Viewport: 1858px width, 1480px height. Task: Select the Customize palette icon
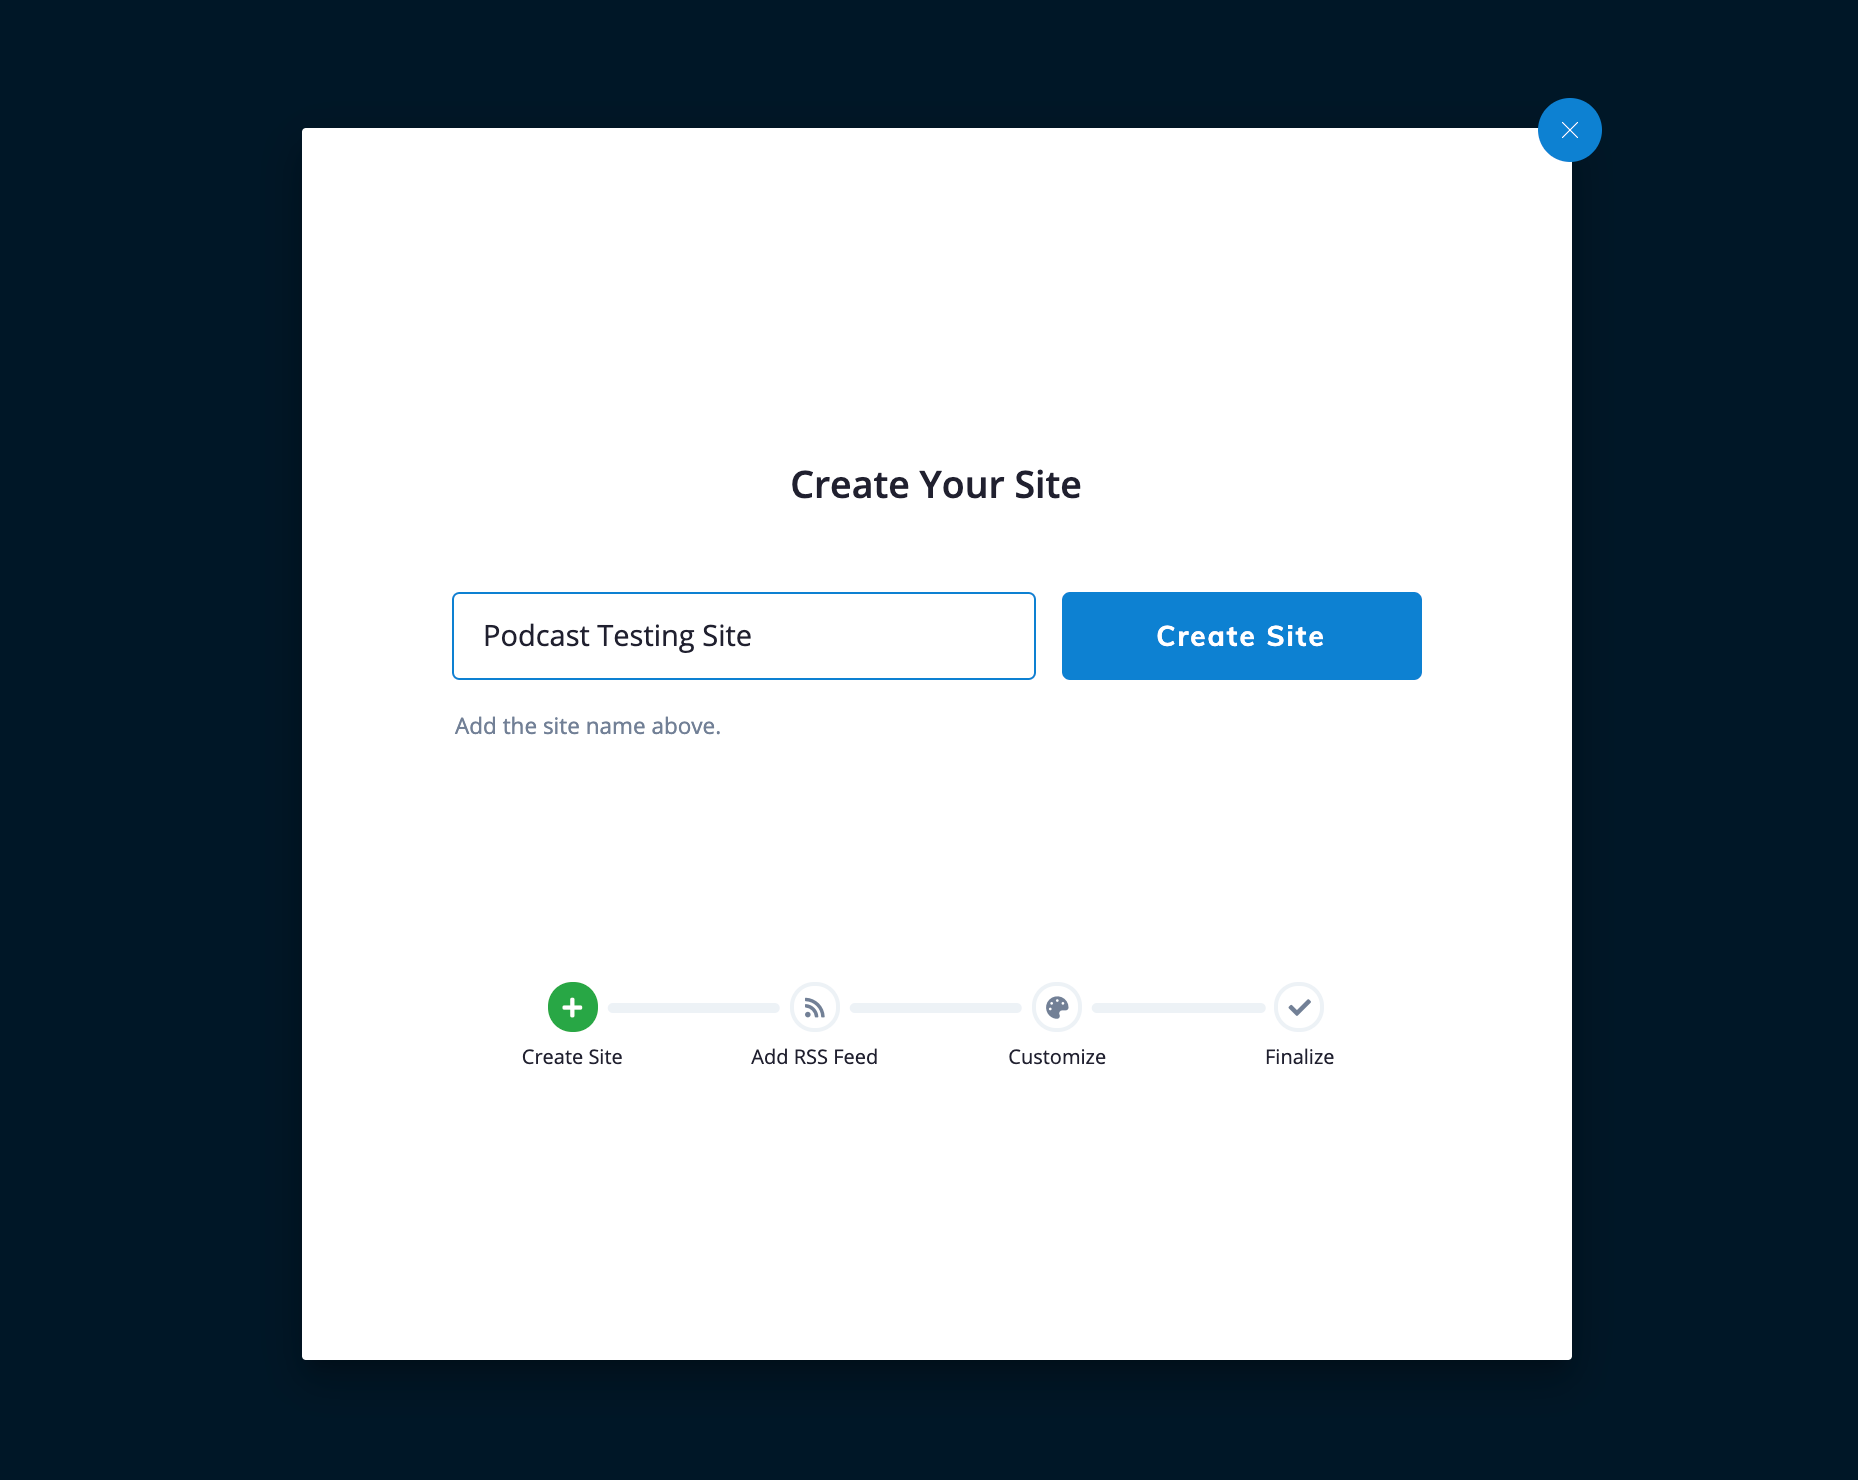[1057, 1007]
